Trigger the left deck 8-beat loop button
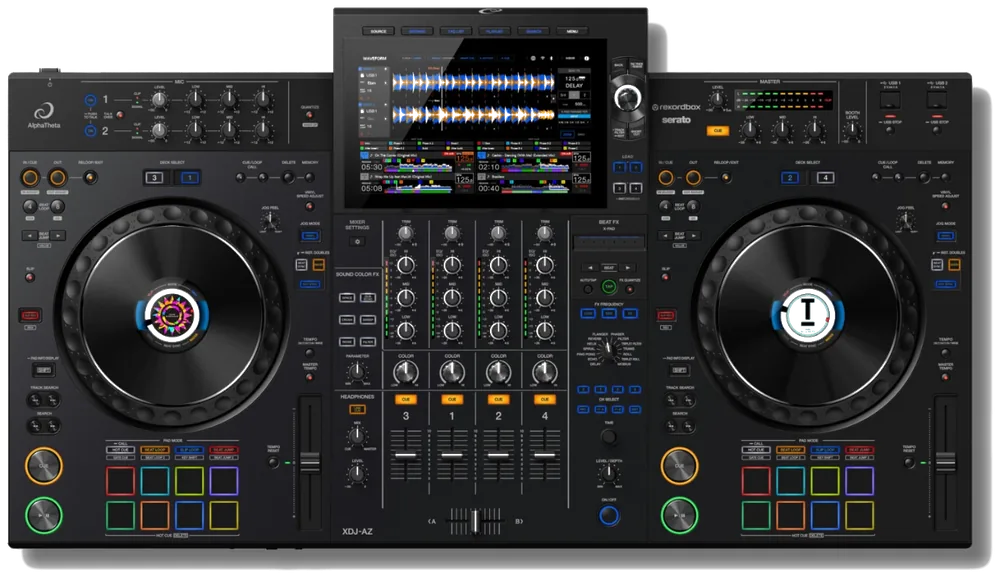The height and width of the screenshot is (578, 1000). coord(57,206)
